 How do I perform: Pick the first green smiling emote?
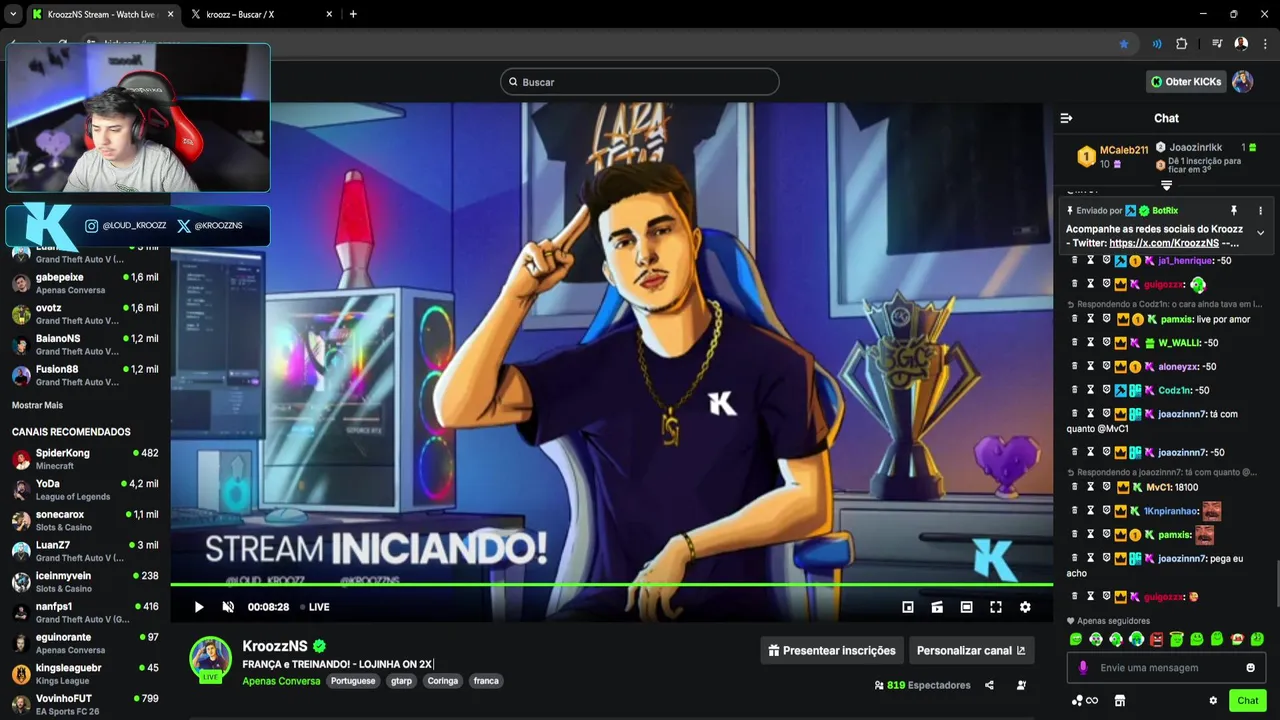[1076, 639]
